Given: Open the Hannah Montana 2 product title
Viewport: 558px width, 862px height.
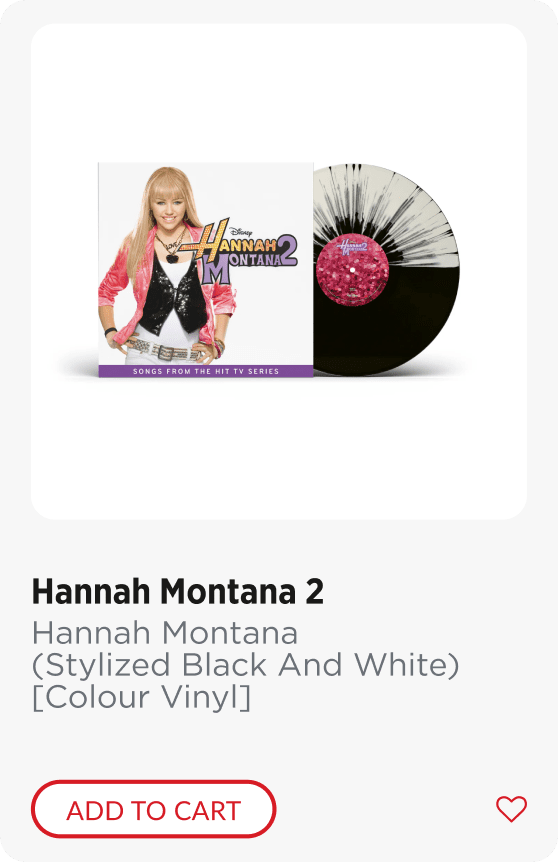Looking at the screenshot, I should [178, 592].
